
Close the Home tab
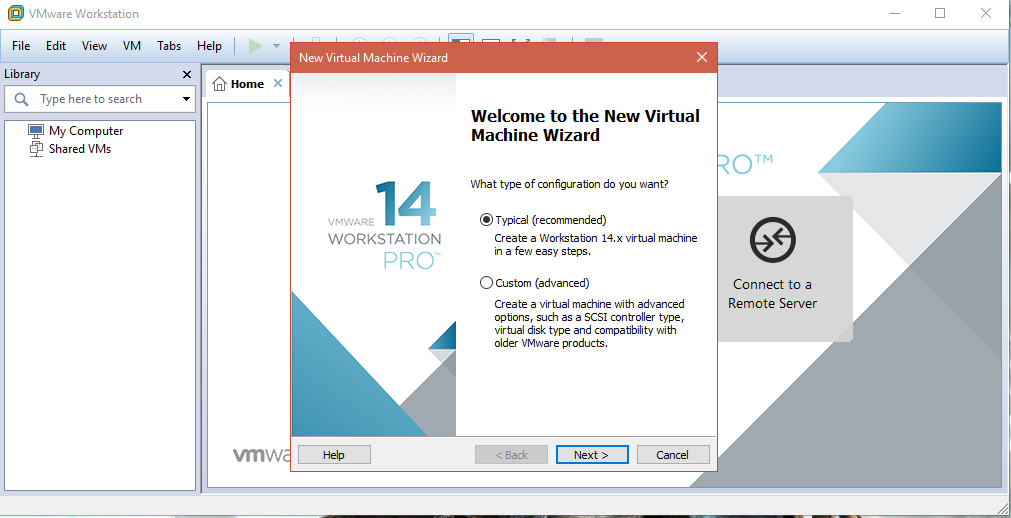[278, 83]
